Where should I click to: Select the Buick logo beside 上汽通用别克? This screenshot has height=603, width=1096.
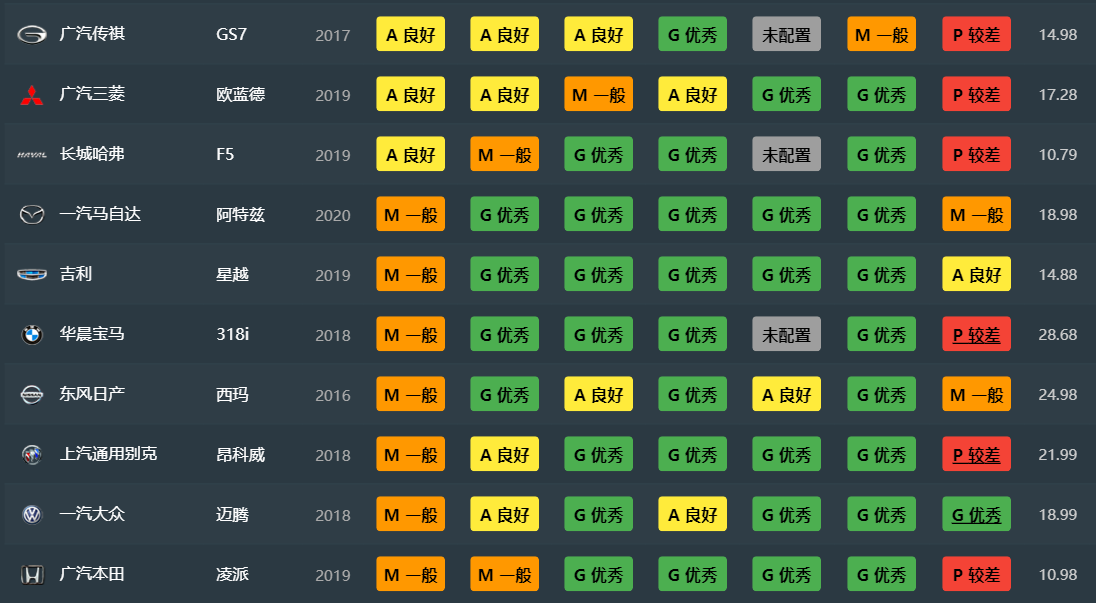click(x=32, y=455)
